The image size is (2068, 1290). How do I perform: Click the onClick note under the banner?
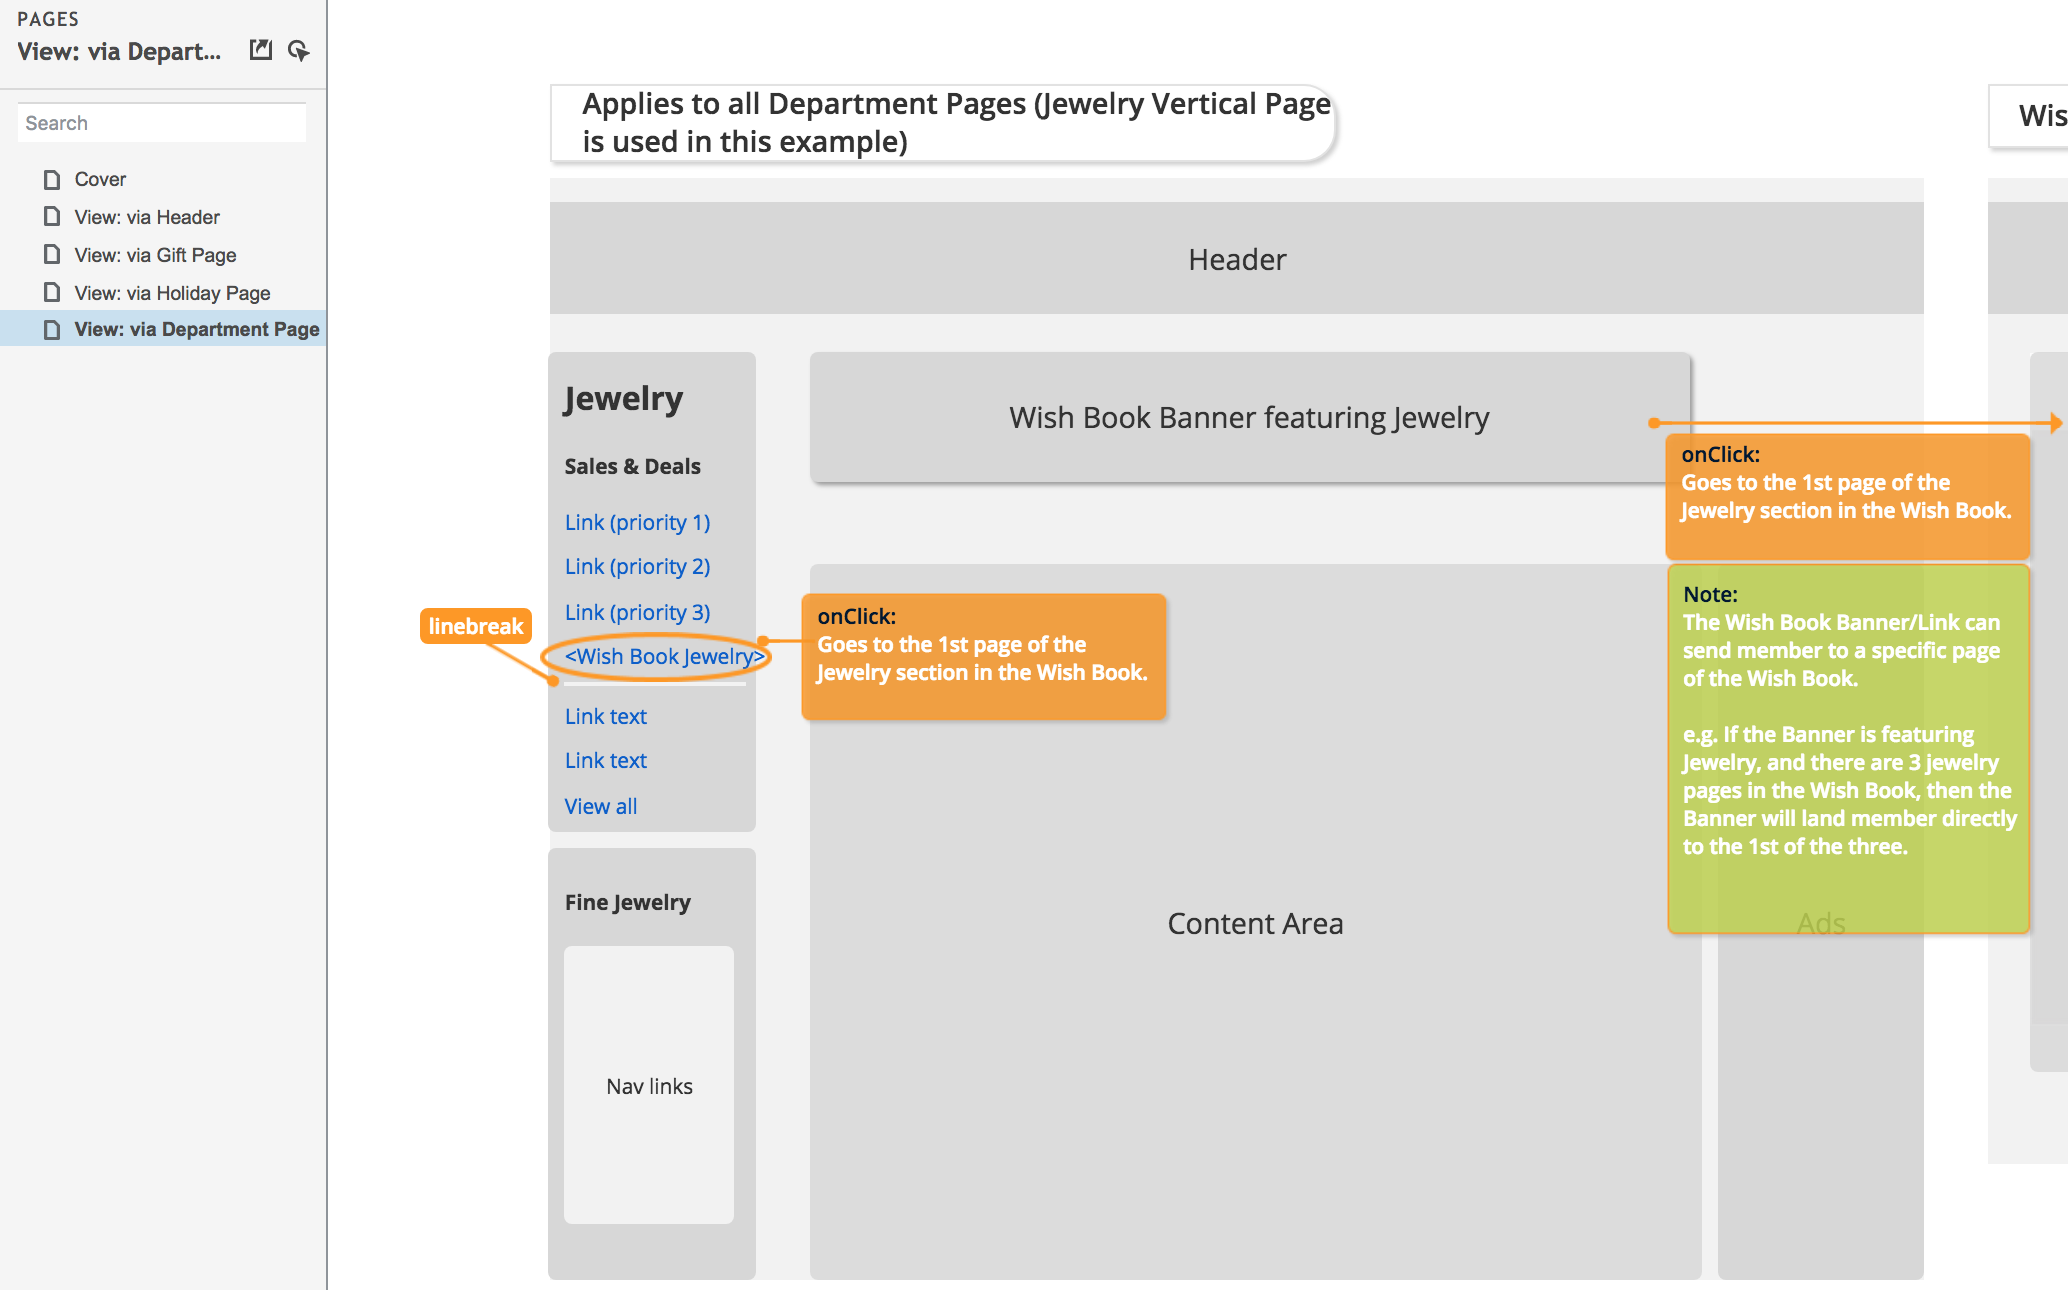[1847, 496]
